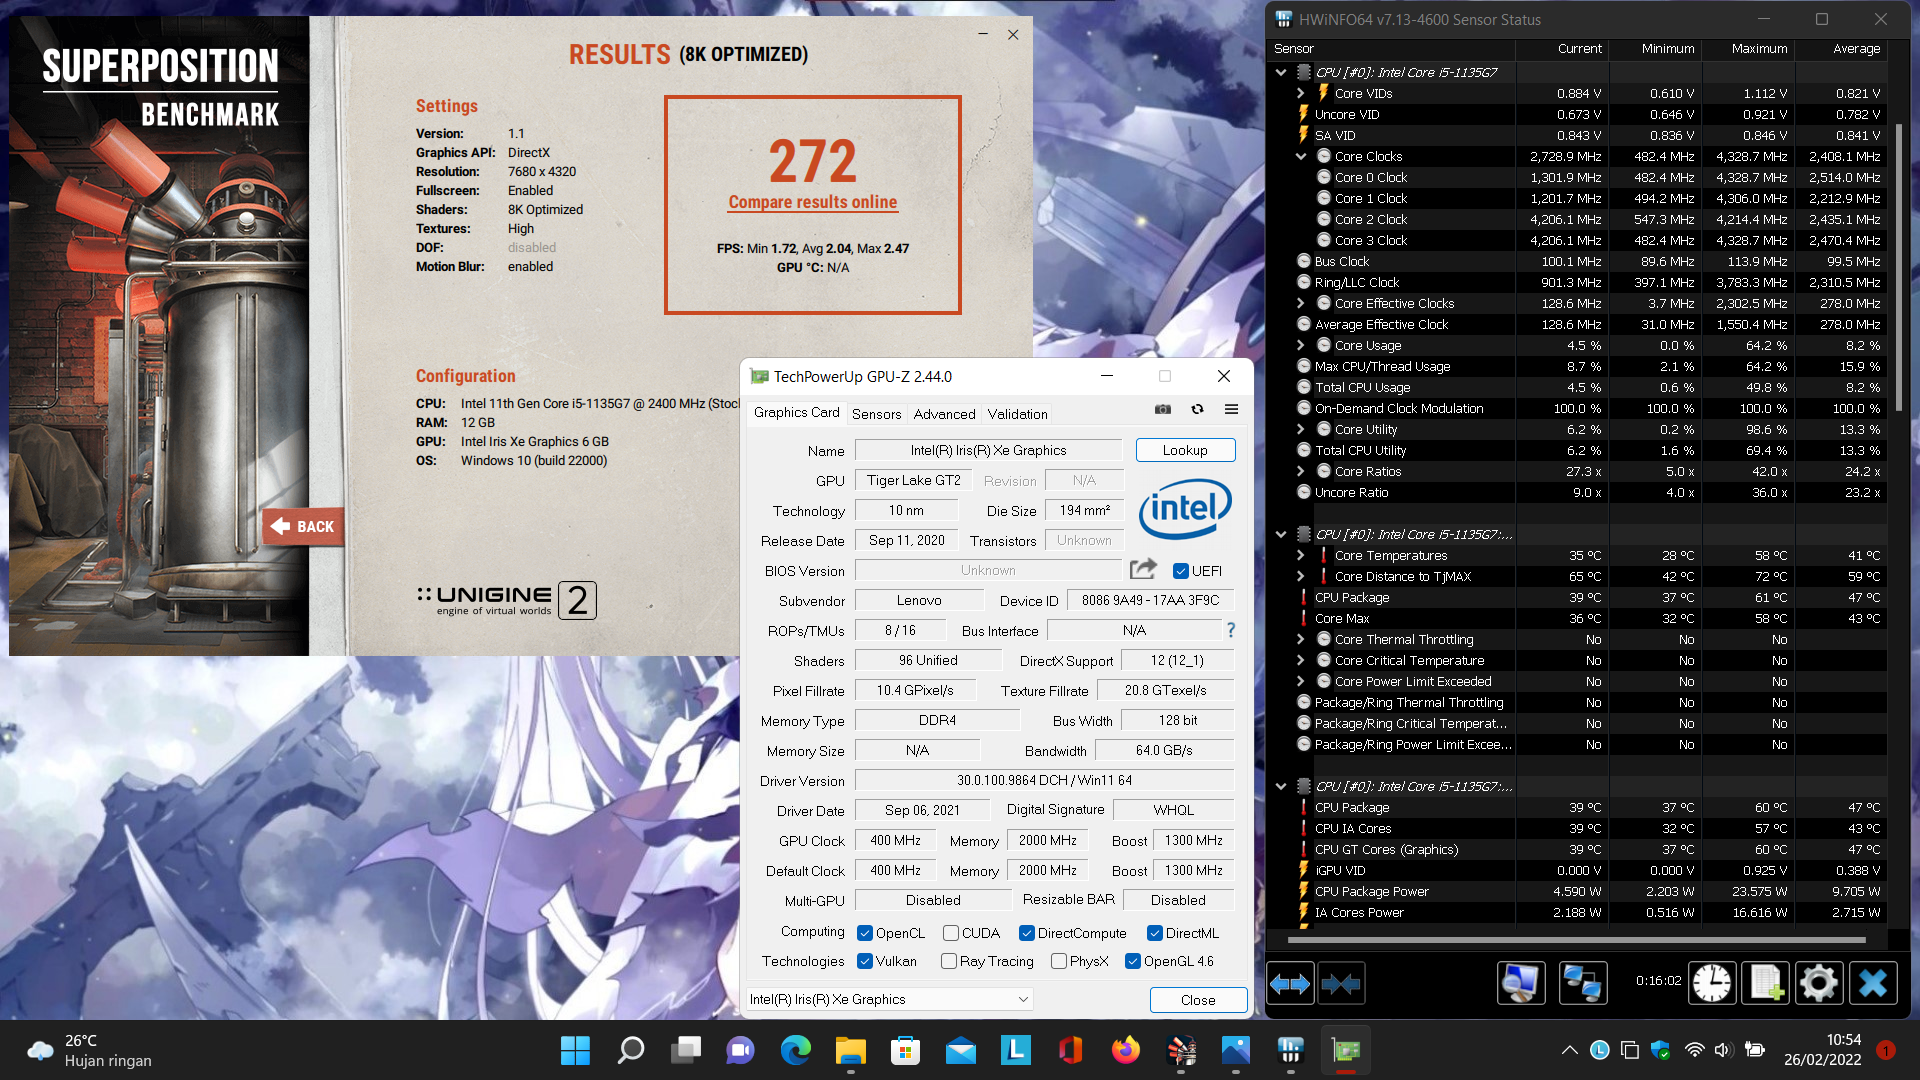1920x1080 pixels.
Task: Toggle the PhysX checkbox
Action: coord(1059,961)
